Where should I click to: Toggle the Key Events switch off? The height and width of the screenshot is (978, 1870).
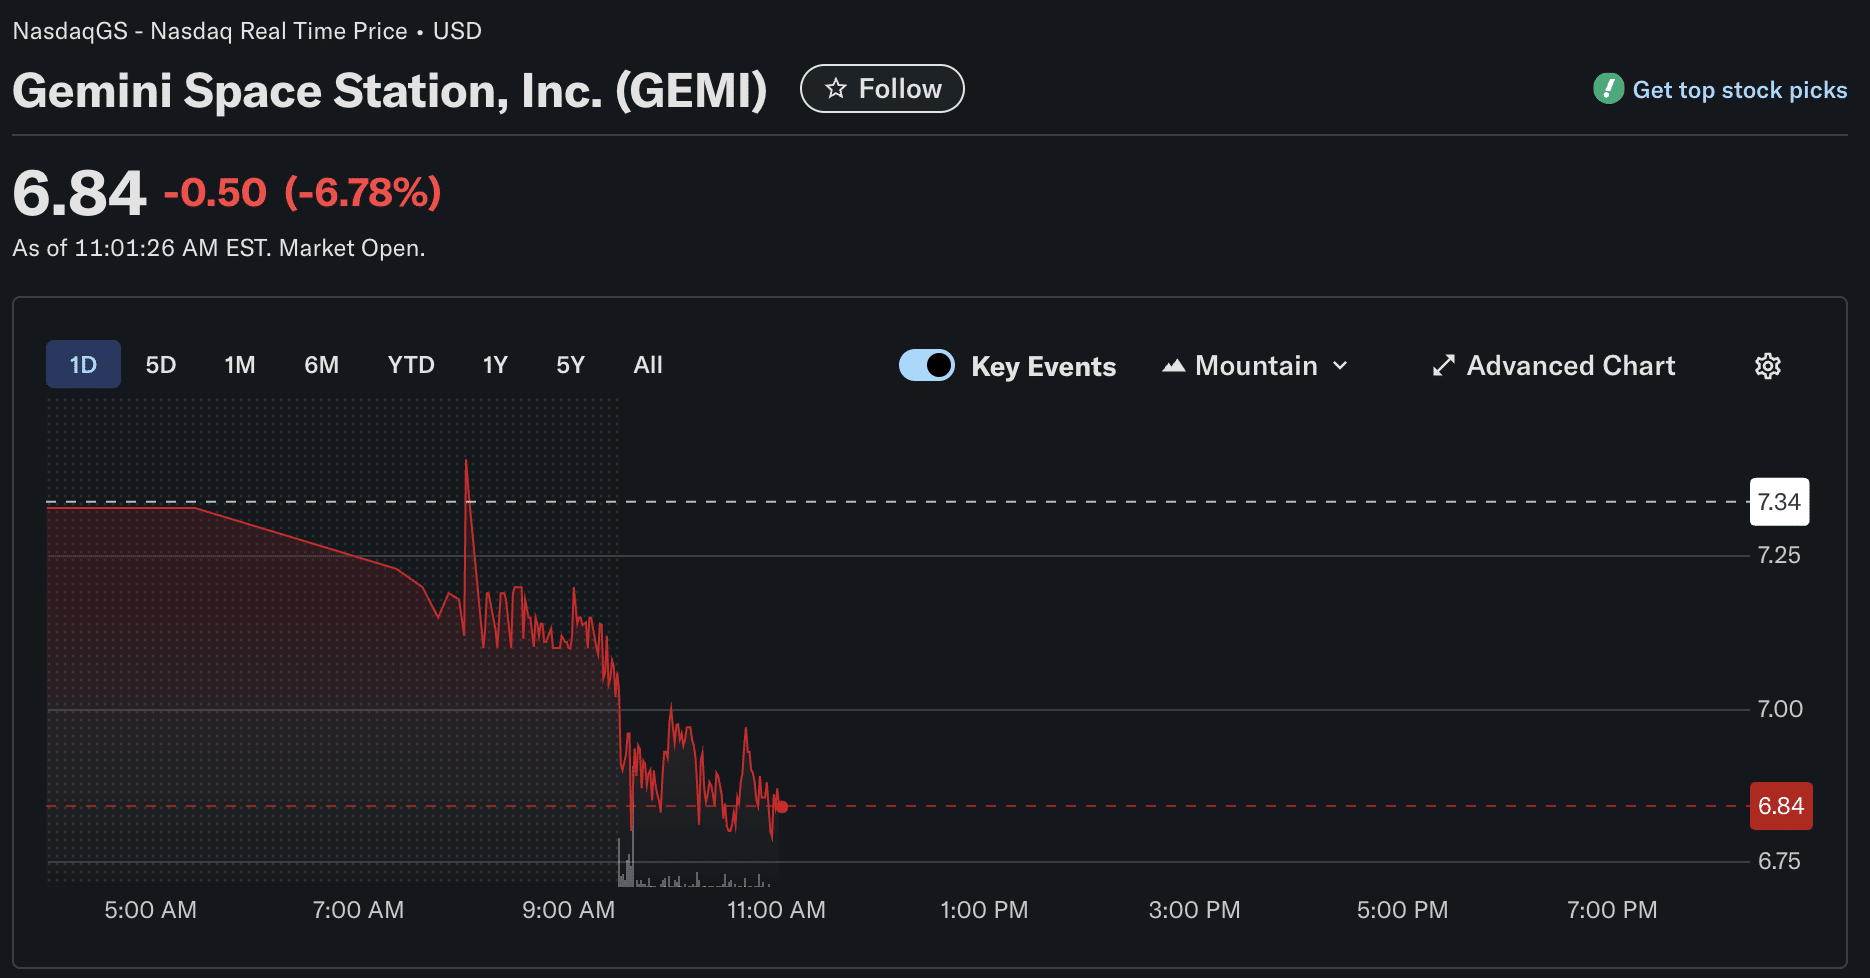(x=927, y=366)
